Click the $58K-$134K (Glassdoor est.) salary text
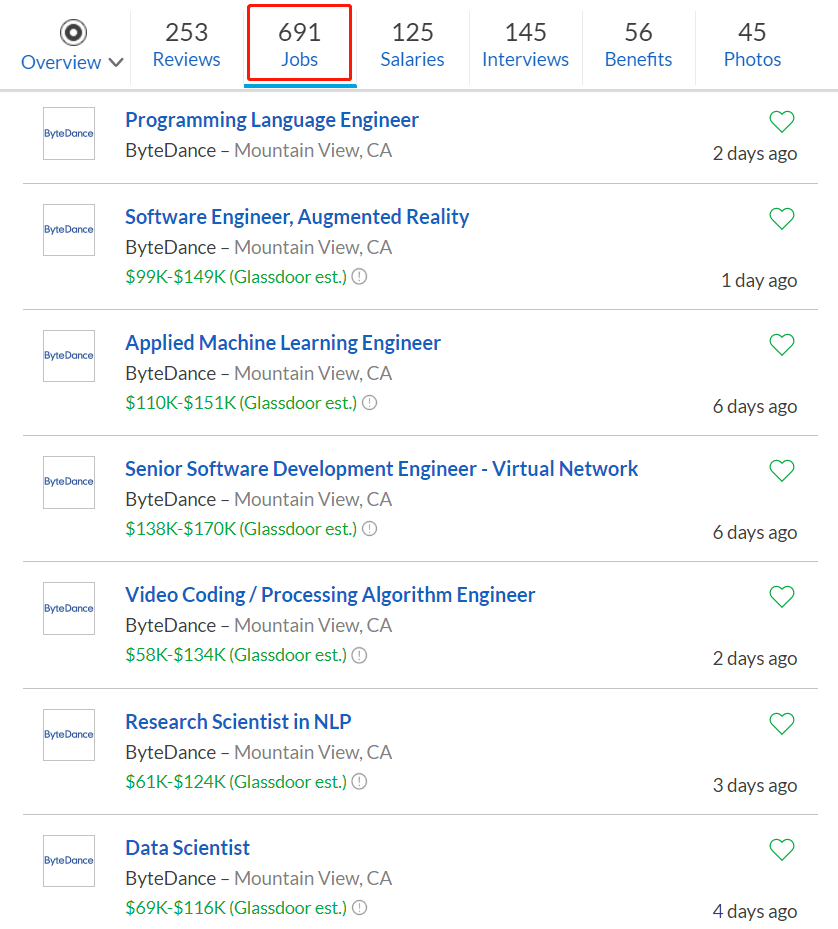Image resolution: width=838 pixels, height=929 pixels. click(236, 655)
